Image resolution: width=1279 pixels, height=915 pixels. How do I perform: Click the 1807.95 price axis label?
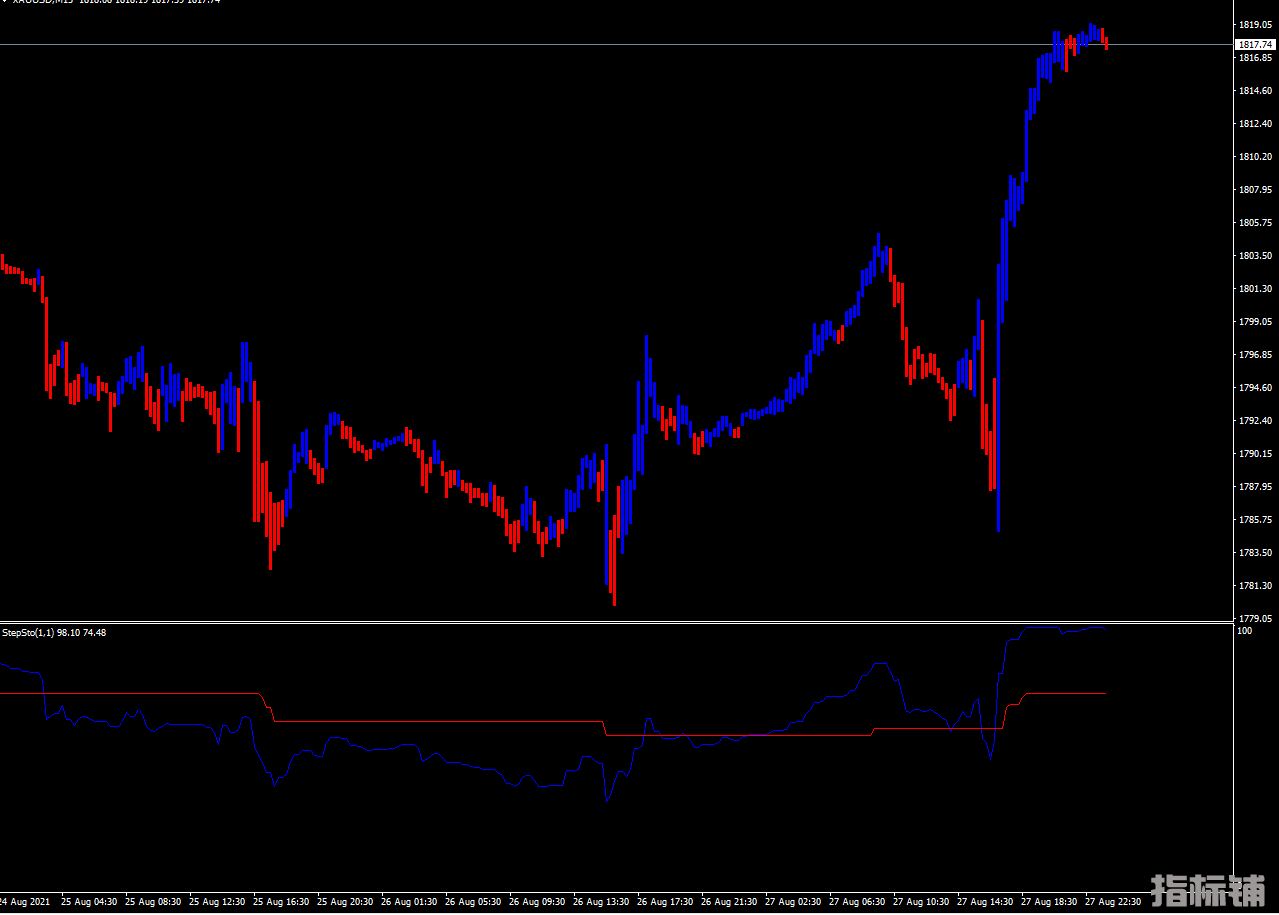tap(1254, 190)
